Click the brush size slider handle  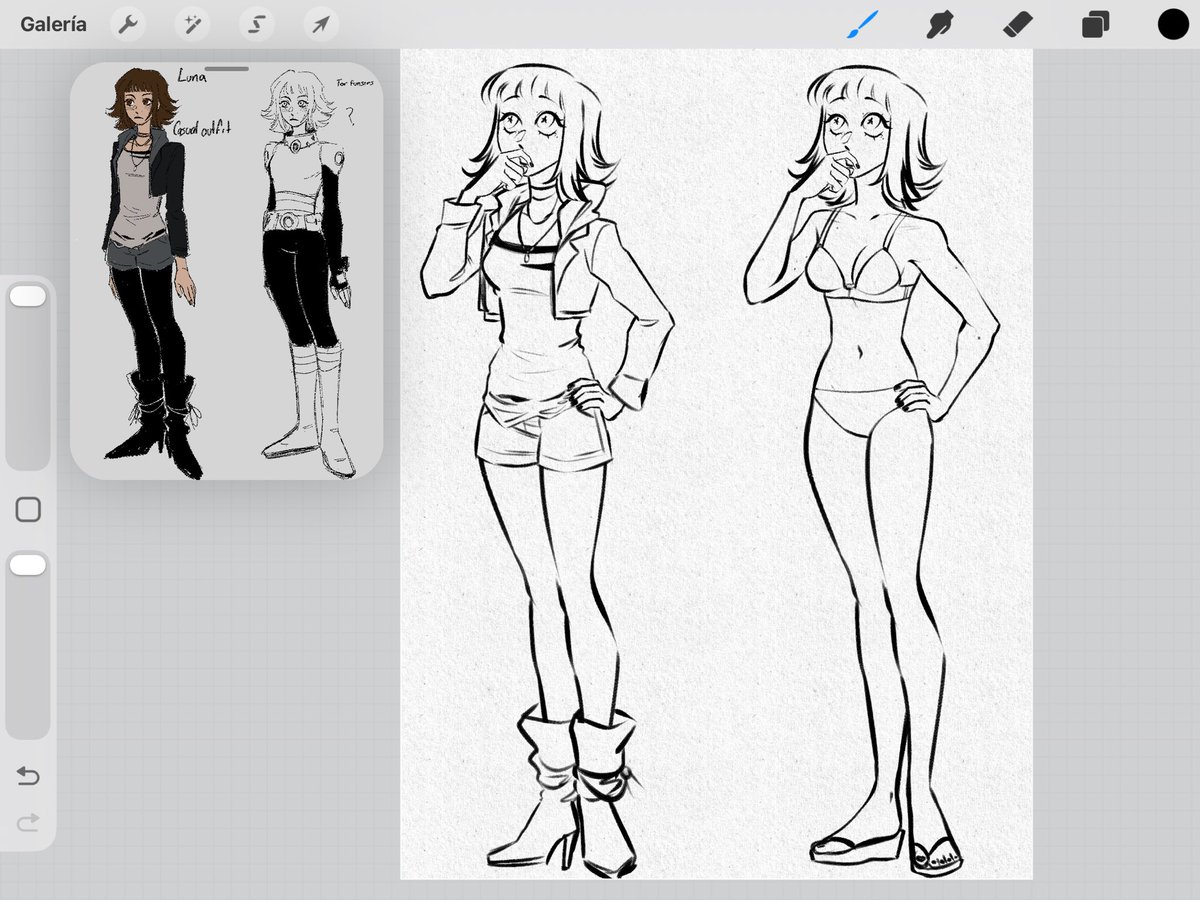pos(28,296)
